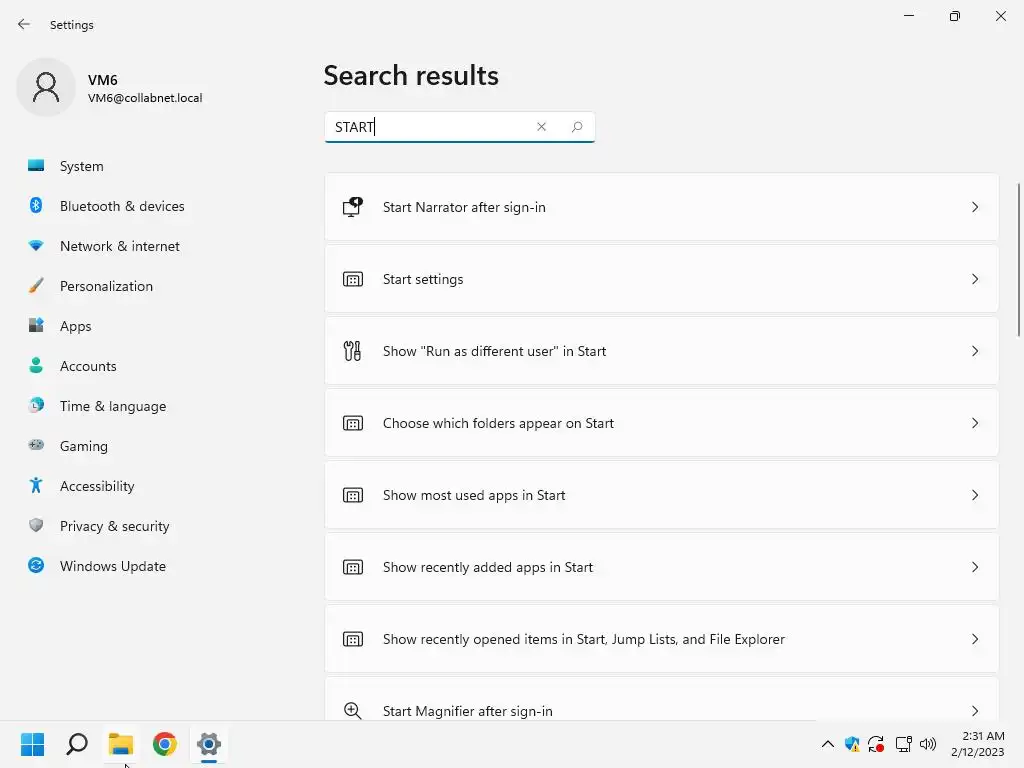This screenshot has width=1024, height=768.
Task: Open Privacy & security settings
Action: point(114,526)
